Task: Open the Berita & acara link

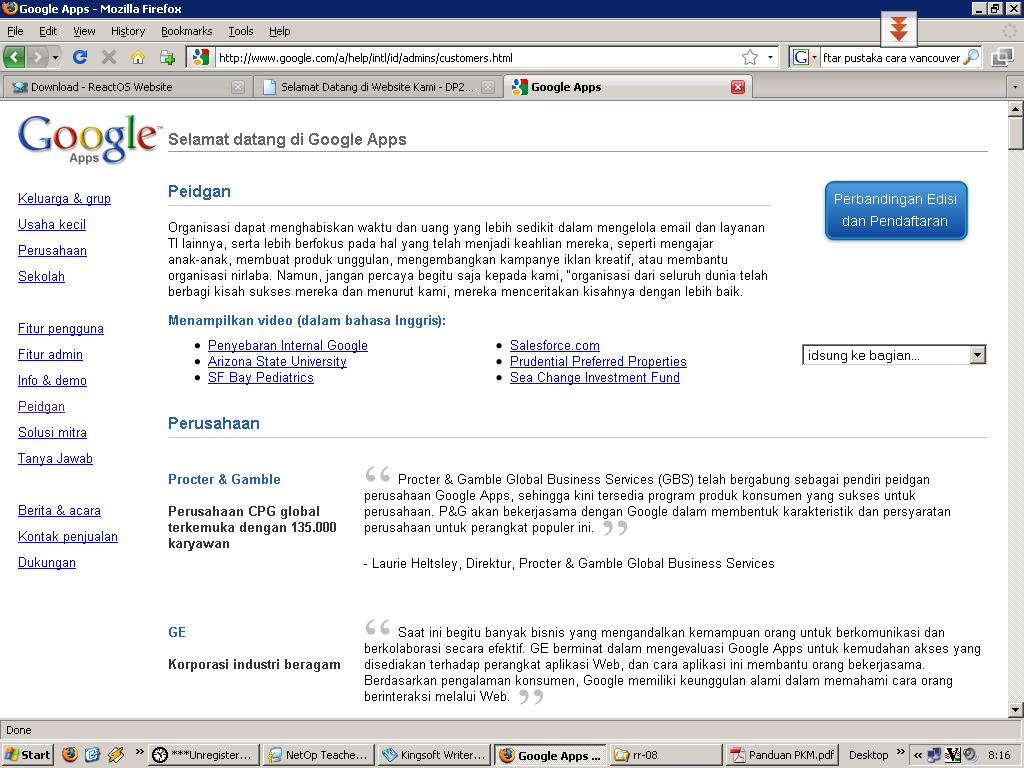Action: pos(59,511)
